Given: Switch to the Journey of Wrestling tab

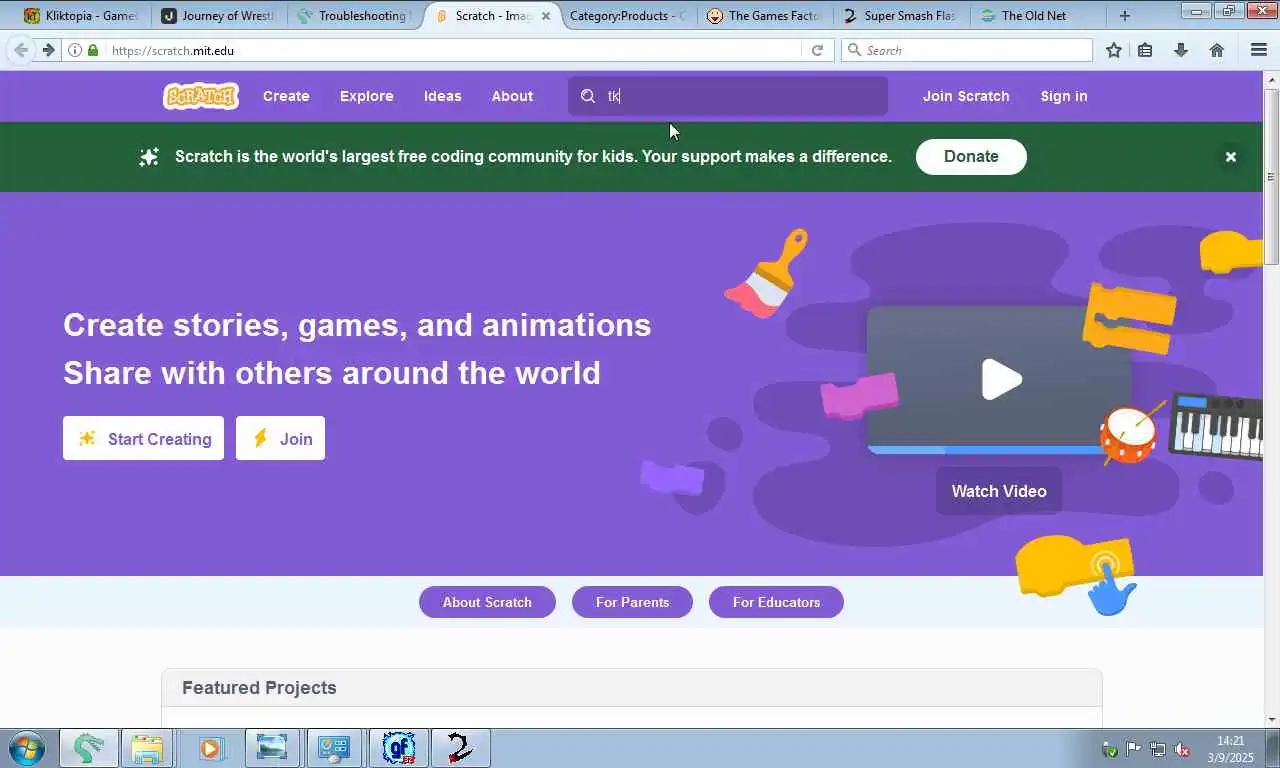Looking at the screenshot, I should [x=217, y=16].
